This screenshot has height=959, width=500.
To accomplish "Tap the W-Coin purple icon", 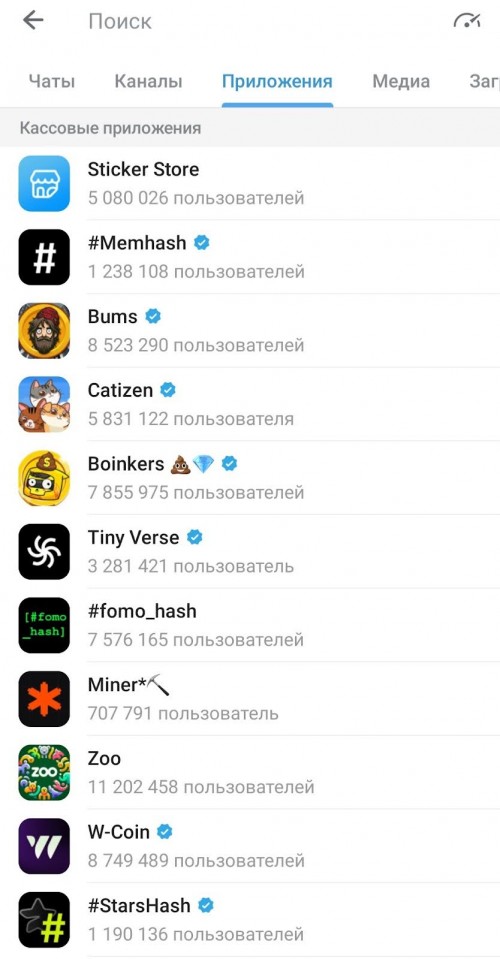I will coord(44,846).
